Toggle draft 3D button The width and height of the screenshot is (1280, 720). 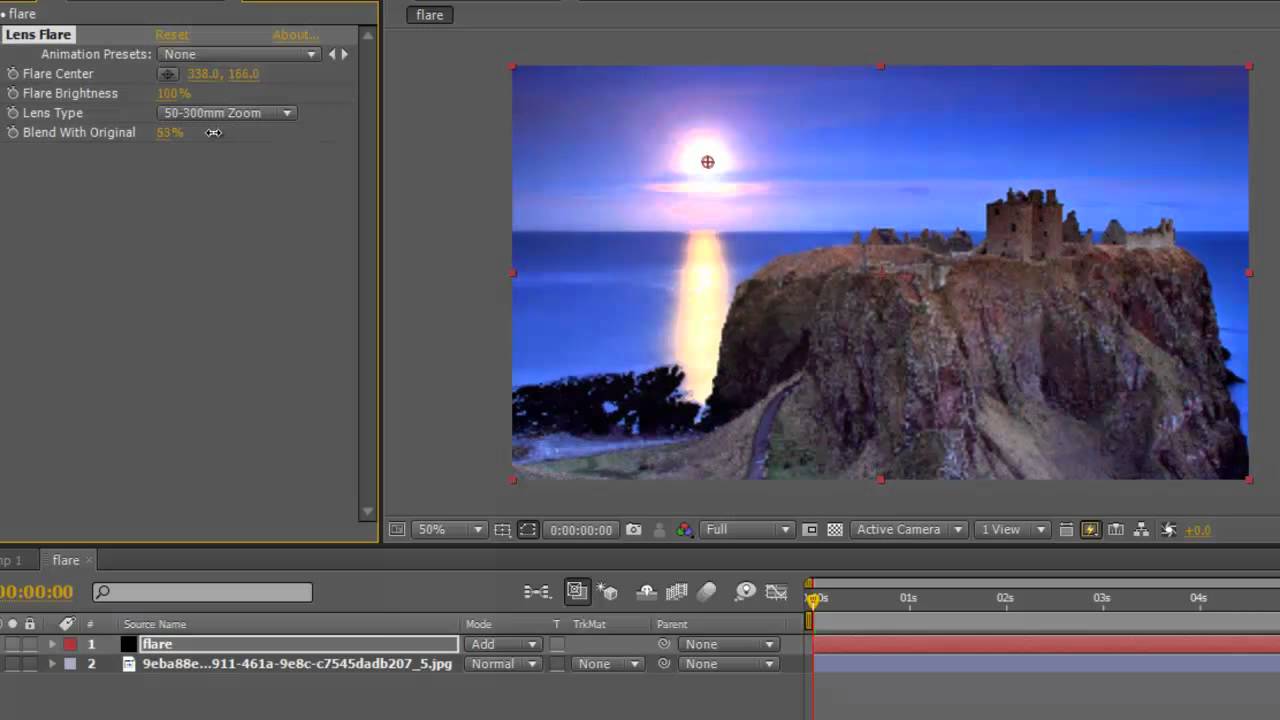point(608,592)
